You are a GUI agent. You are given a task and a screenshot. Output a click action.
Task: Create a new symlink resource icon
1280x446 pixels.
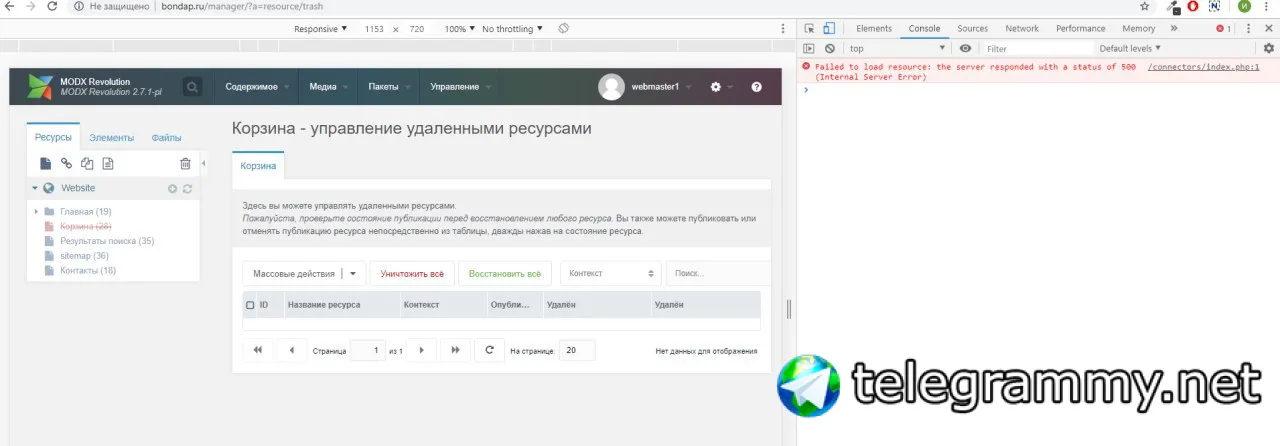pyautogui.click(x=87, y=163)
